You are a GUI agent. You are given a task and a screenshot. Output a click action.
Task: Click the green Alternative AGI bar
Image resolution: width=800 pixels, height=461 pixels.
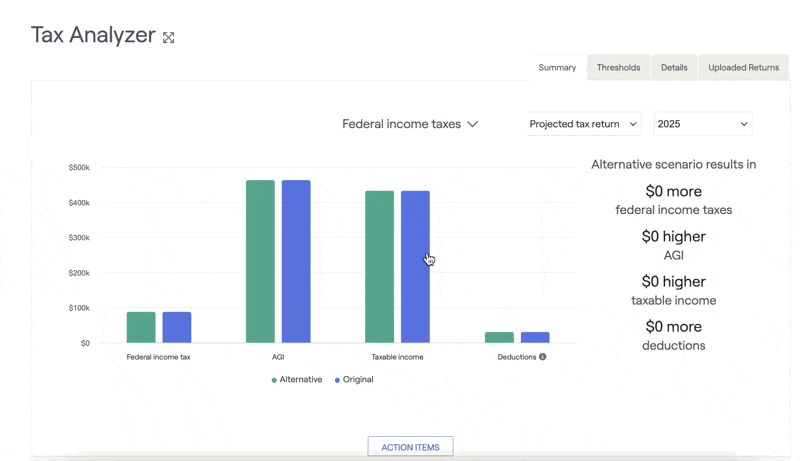[260, 261]
